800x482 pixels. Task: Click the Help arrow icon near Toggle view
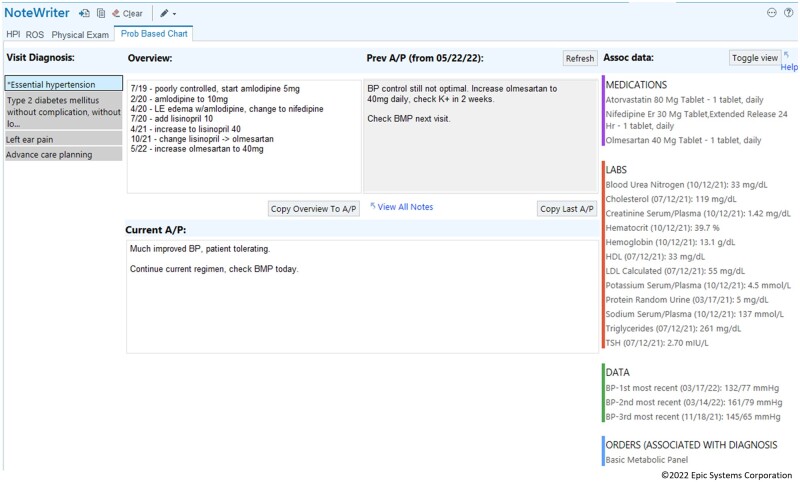[x=787, y=56]
